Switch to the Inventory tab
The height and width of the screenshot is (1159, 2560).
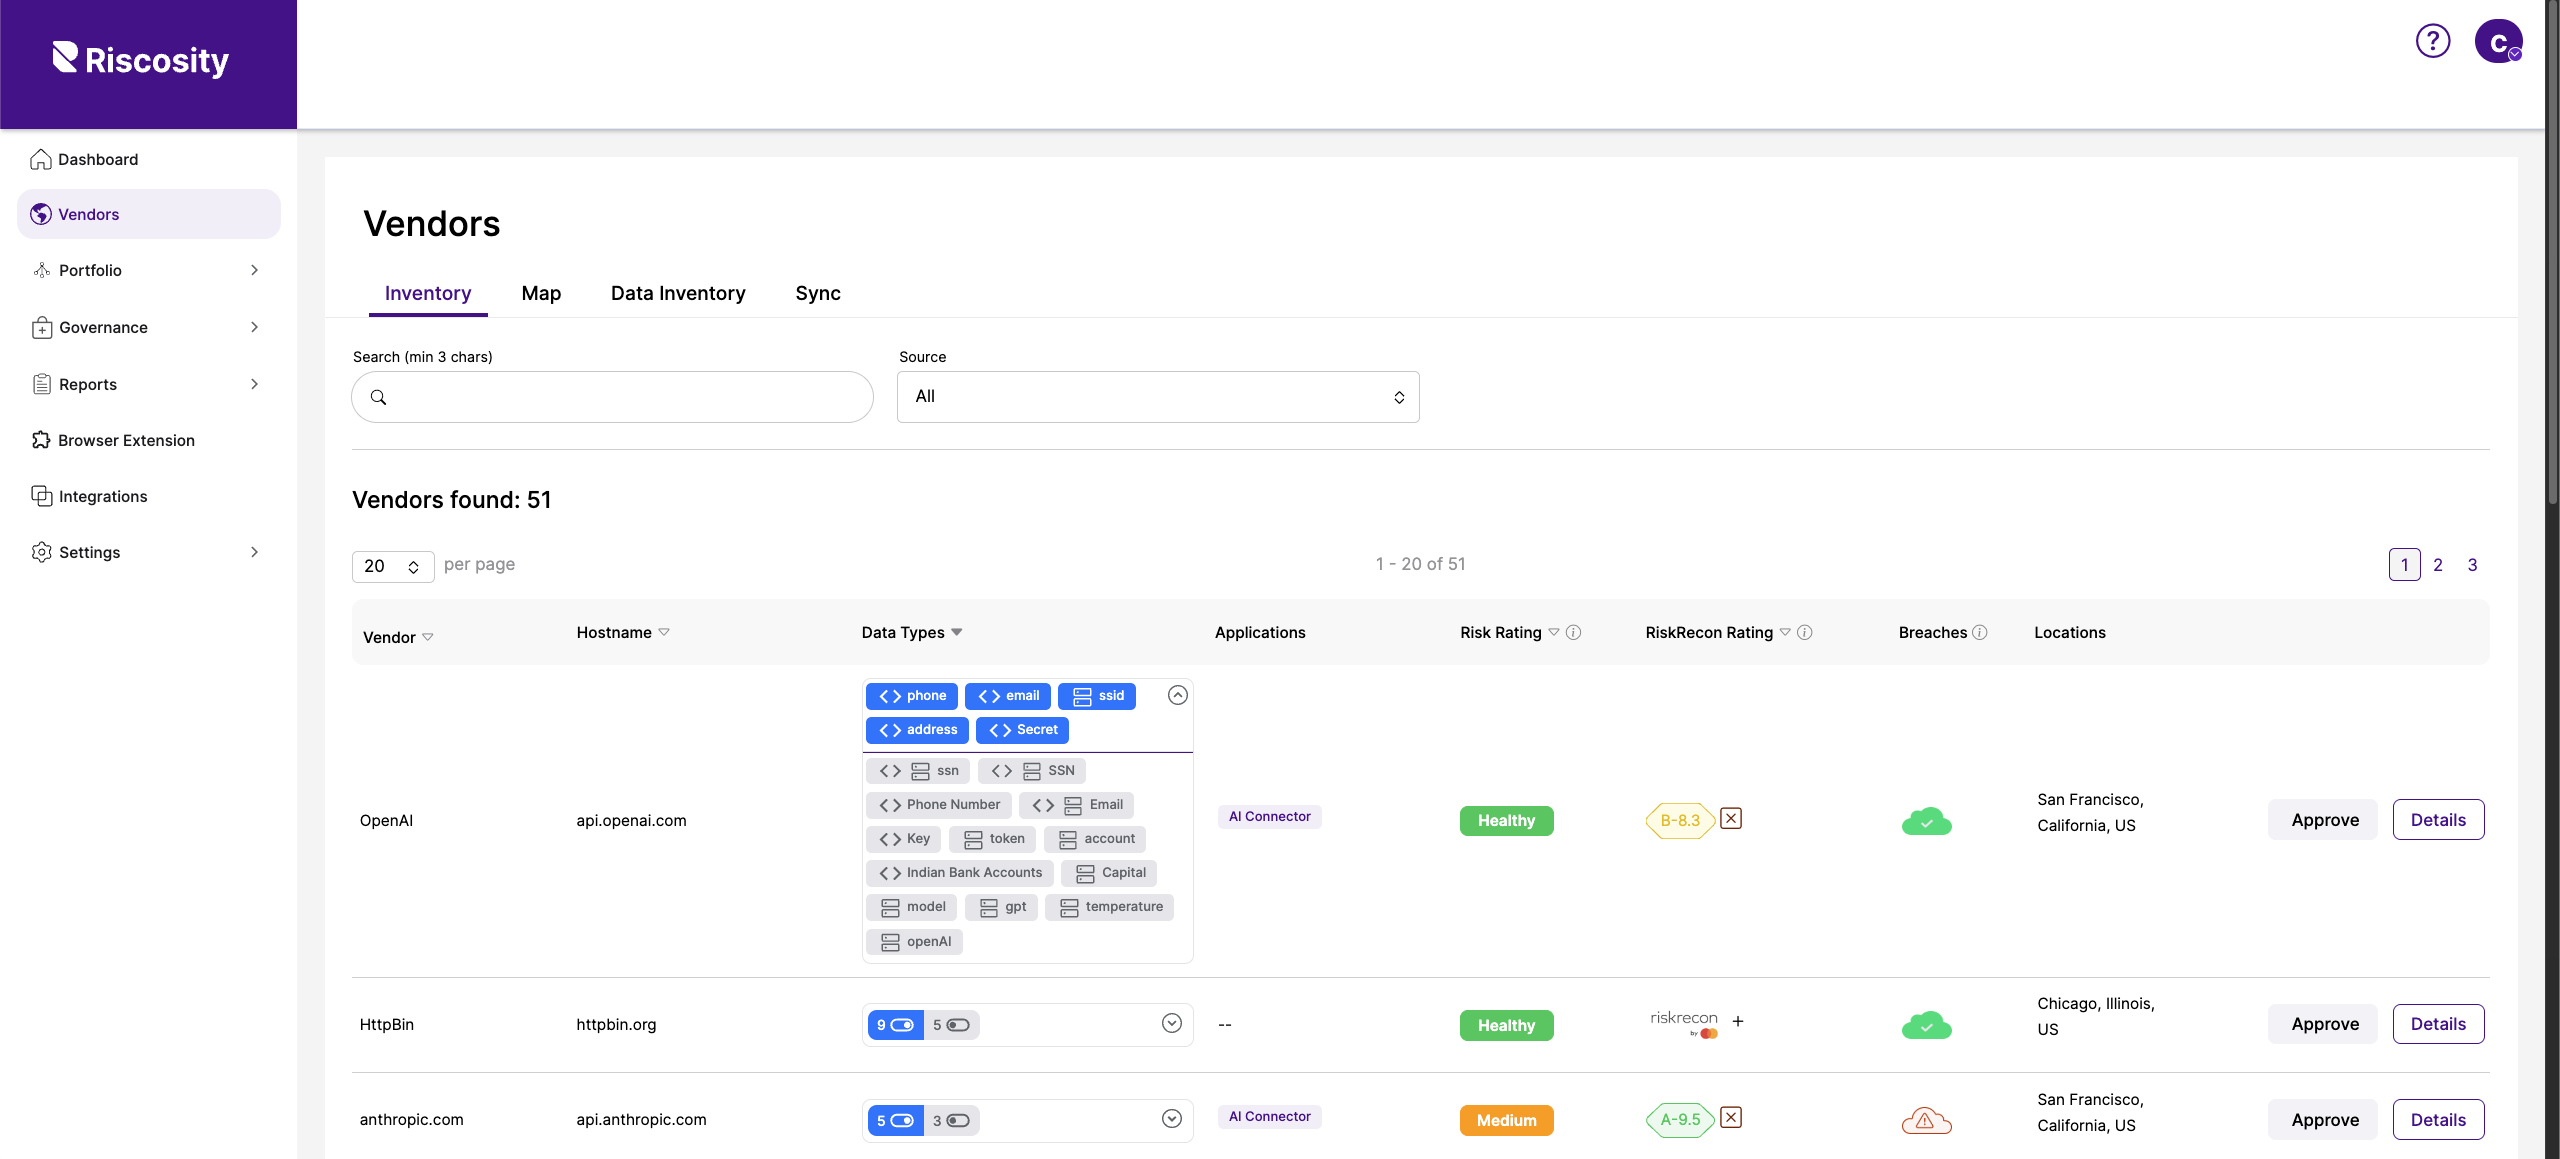pyautogui.click(x=428, y=294)
